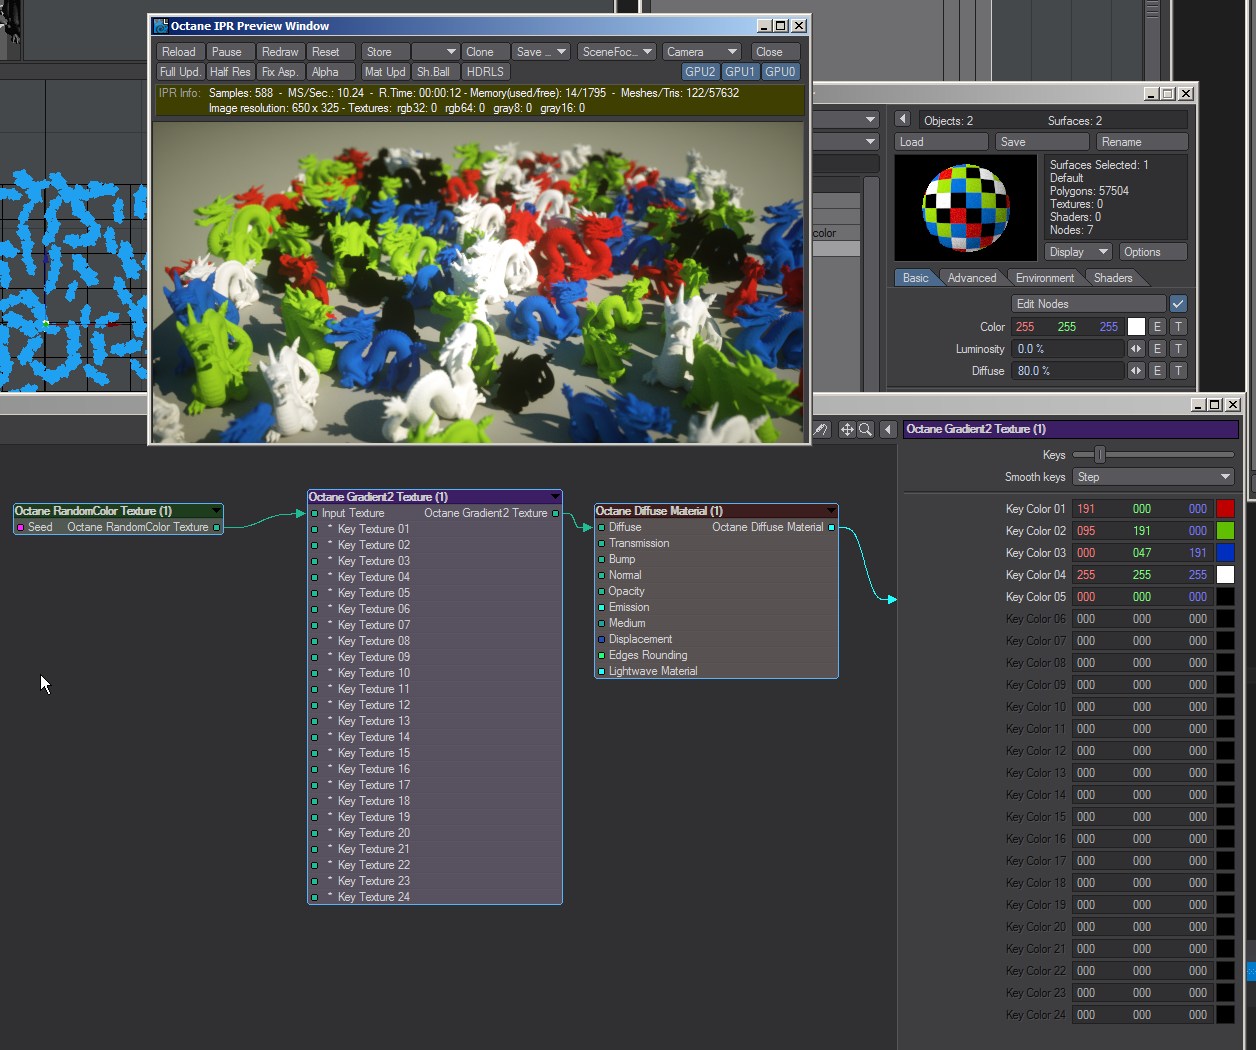Switch to the Advanced tab
Screen dimensions: 1256x1050
coord(972,278)
